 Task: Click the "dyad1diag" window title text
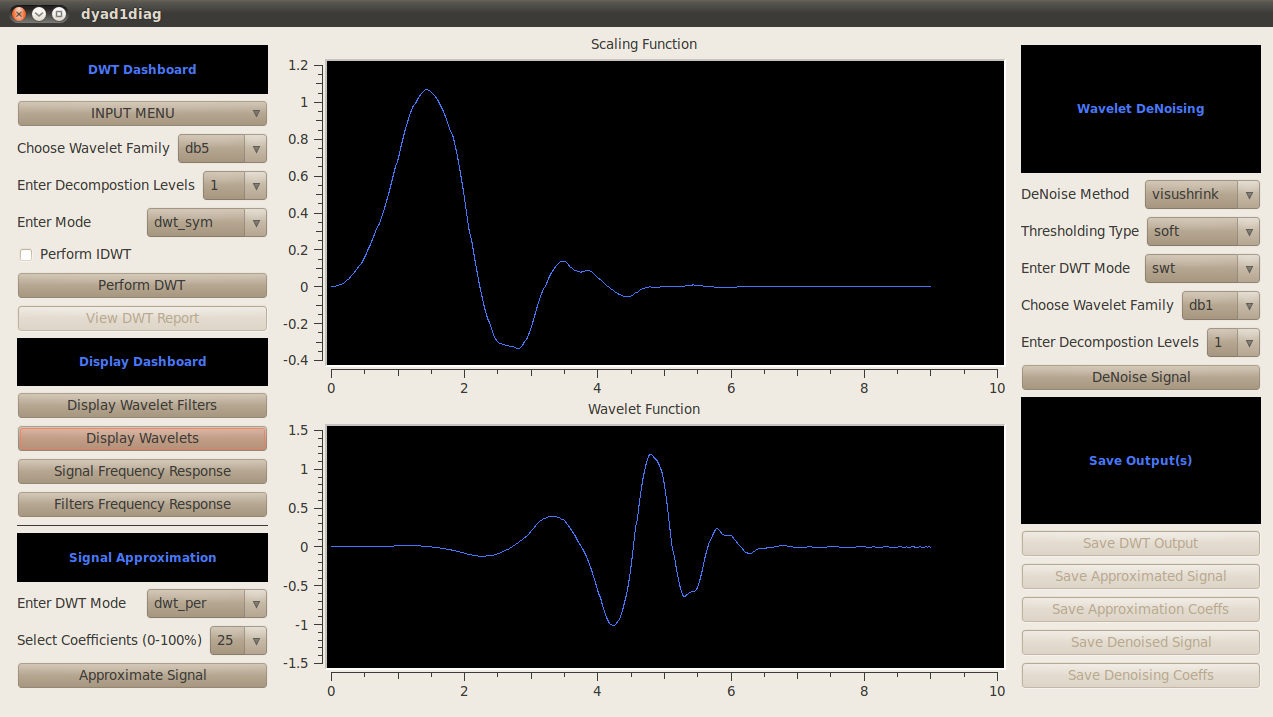pyautogui.click(x=121, y=14)
